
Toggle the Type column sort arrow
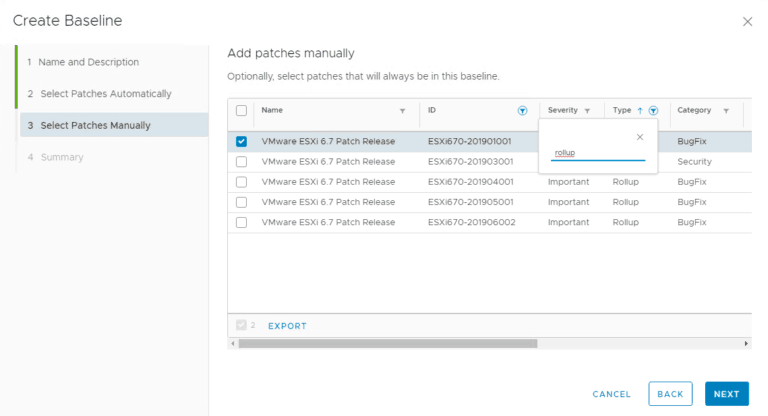click(640, 111)
